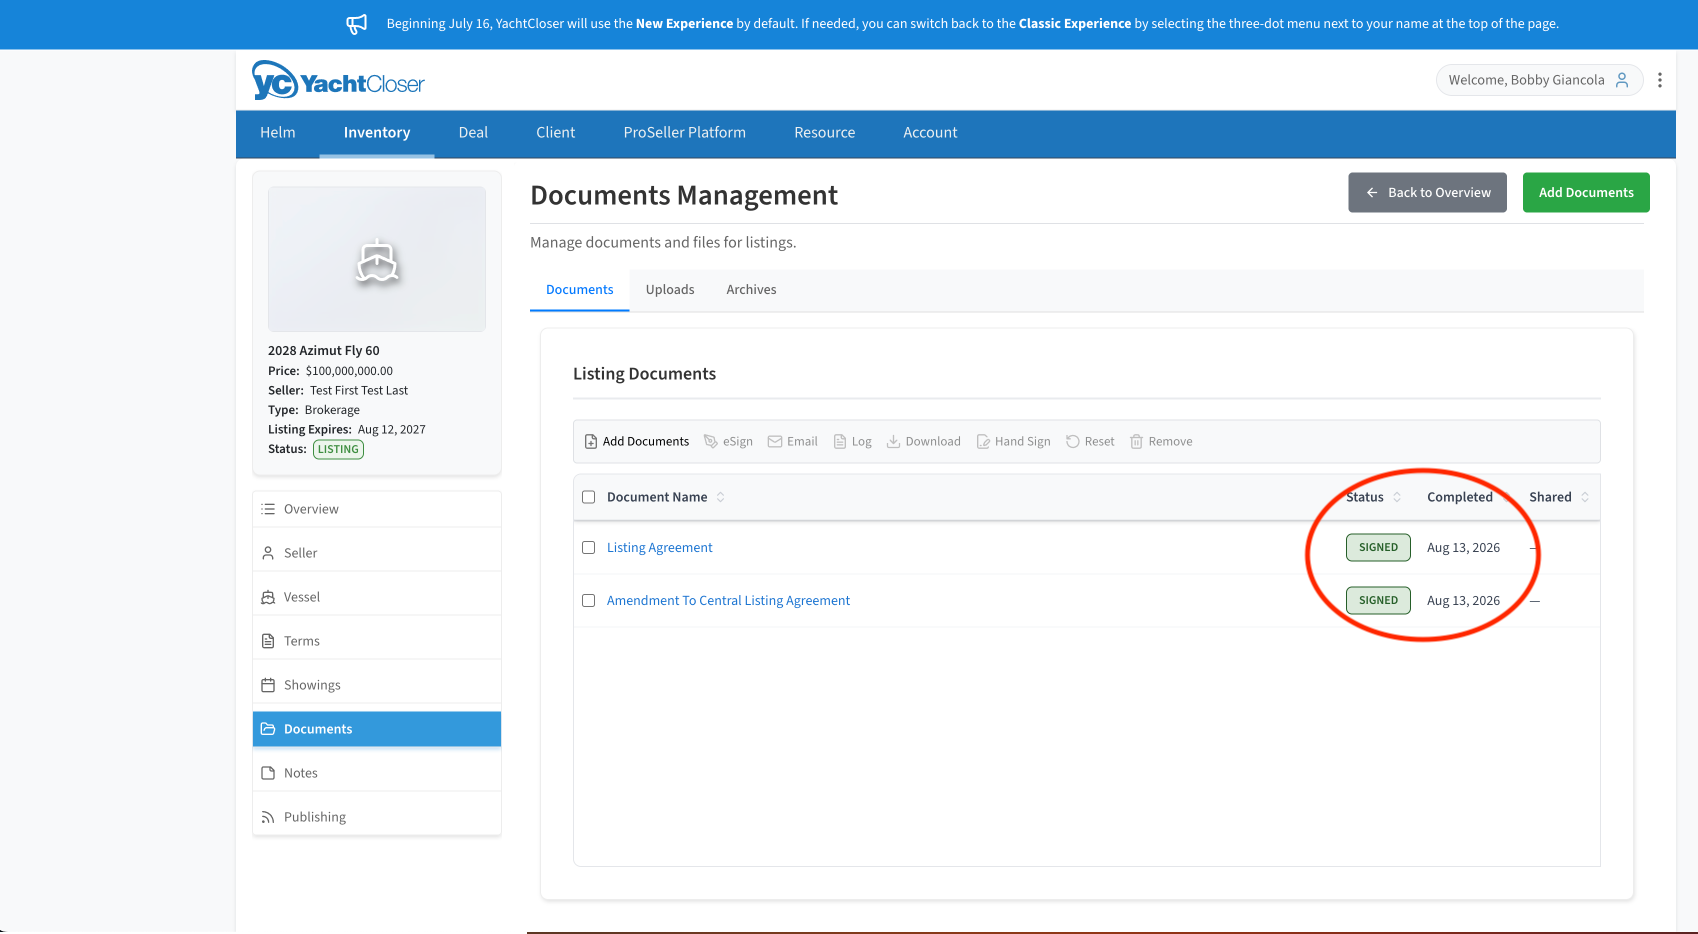Click the LISTING status badge
Screen dimensions: 1698x934
coord(339,450)
